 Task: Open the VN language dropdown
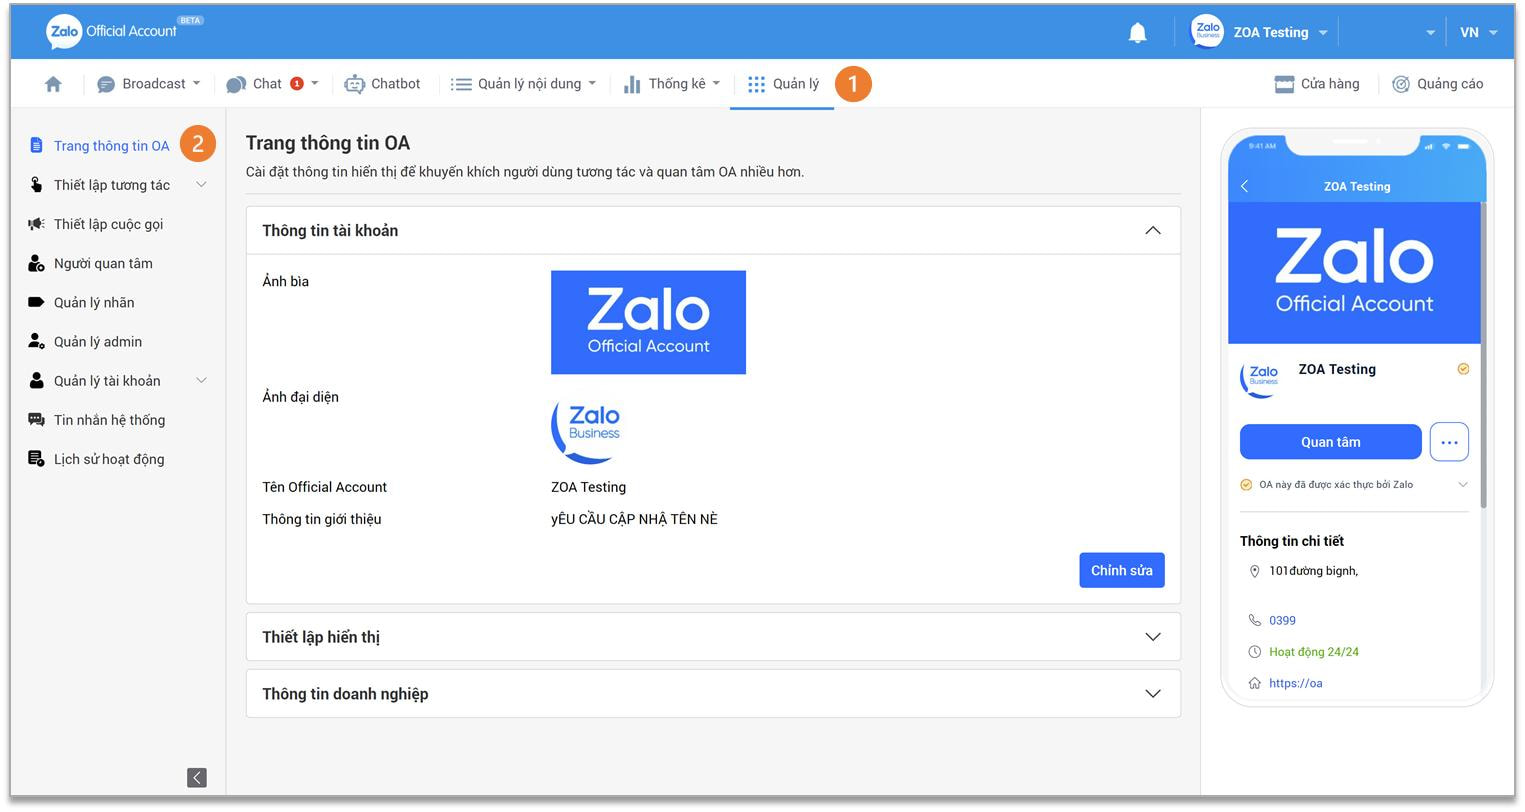click(1478, 32)
